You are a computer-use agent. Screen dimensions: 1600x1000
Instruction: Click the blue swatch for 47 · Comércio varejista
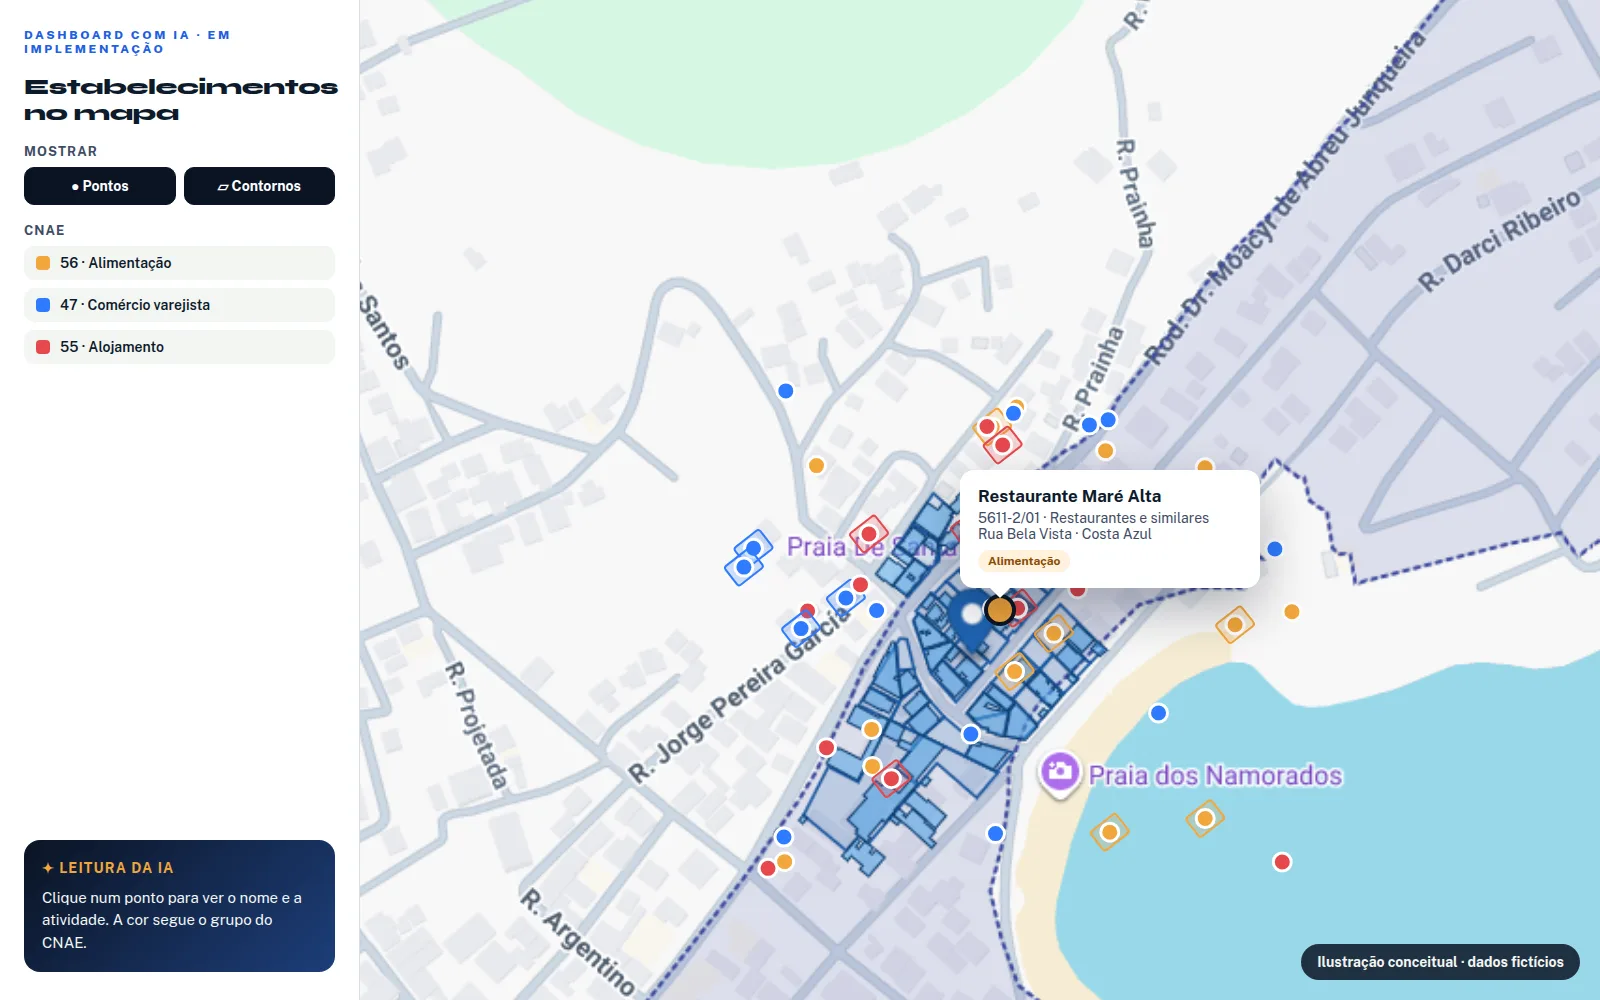43,305
